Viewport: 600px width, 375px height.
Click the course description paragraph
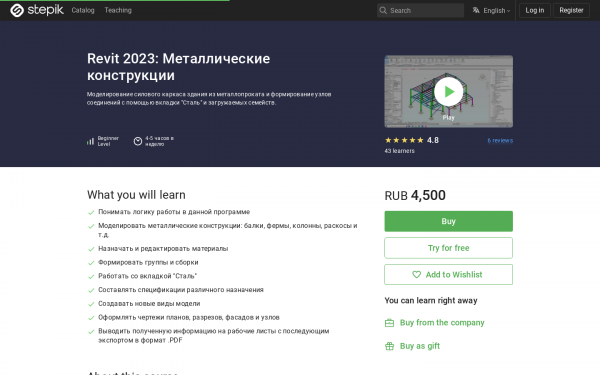point(209,98)
